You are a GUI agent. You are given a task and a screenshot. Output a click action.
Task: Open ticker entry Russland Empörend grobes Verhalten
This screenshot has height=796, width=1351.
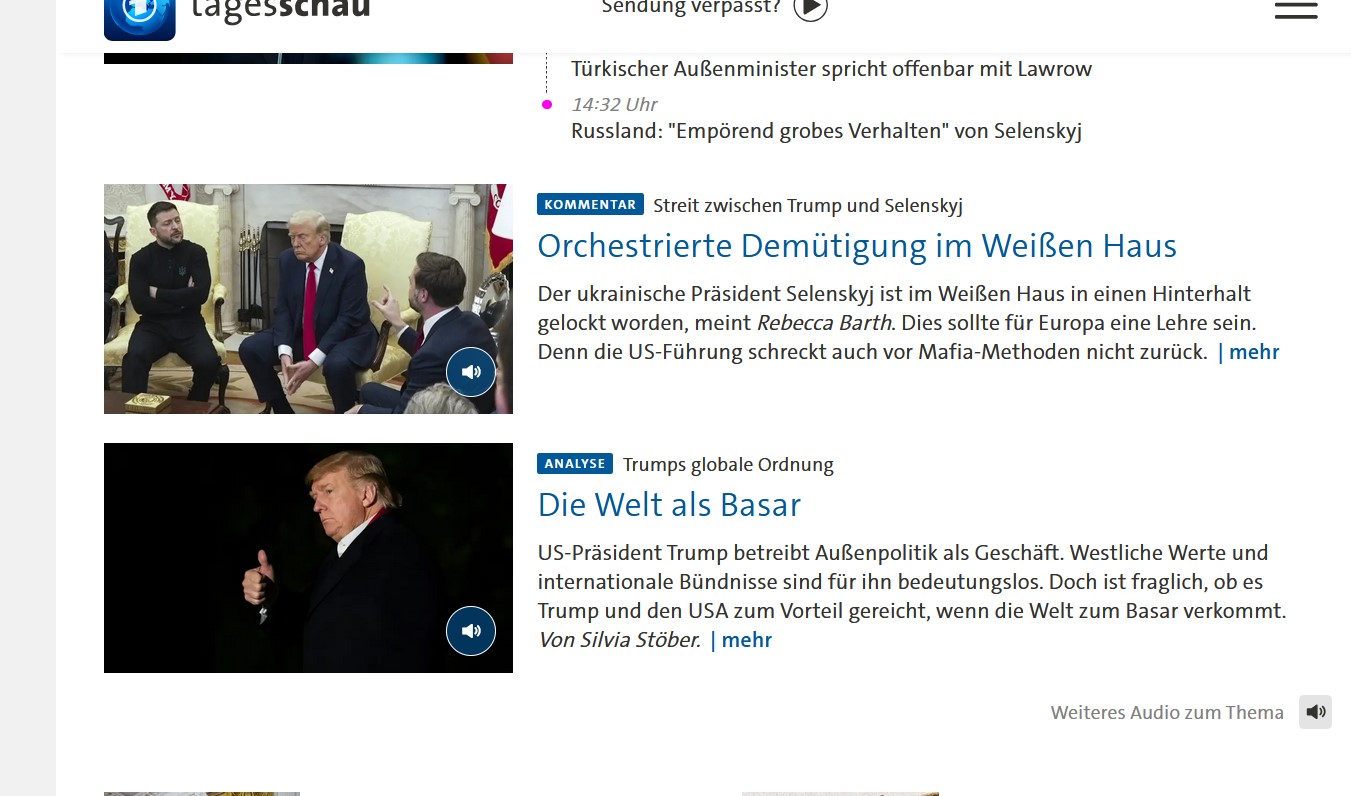[826, 131]
